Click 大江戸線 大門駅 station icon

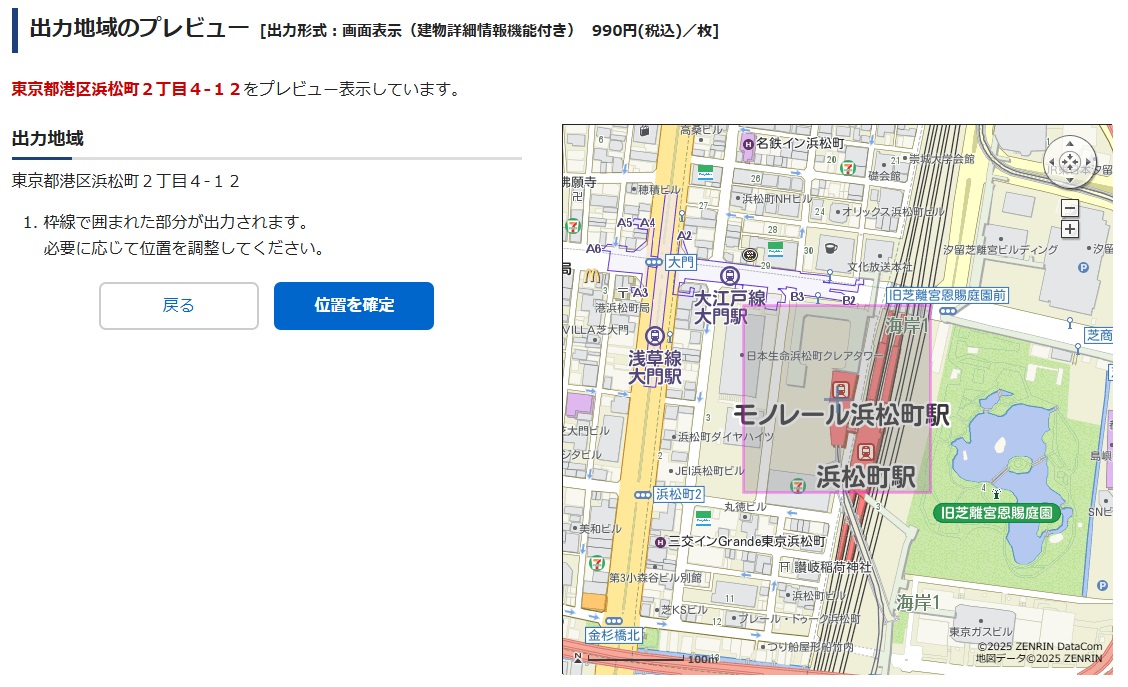tap(729, 276)
